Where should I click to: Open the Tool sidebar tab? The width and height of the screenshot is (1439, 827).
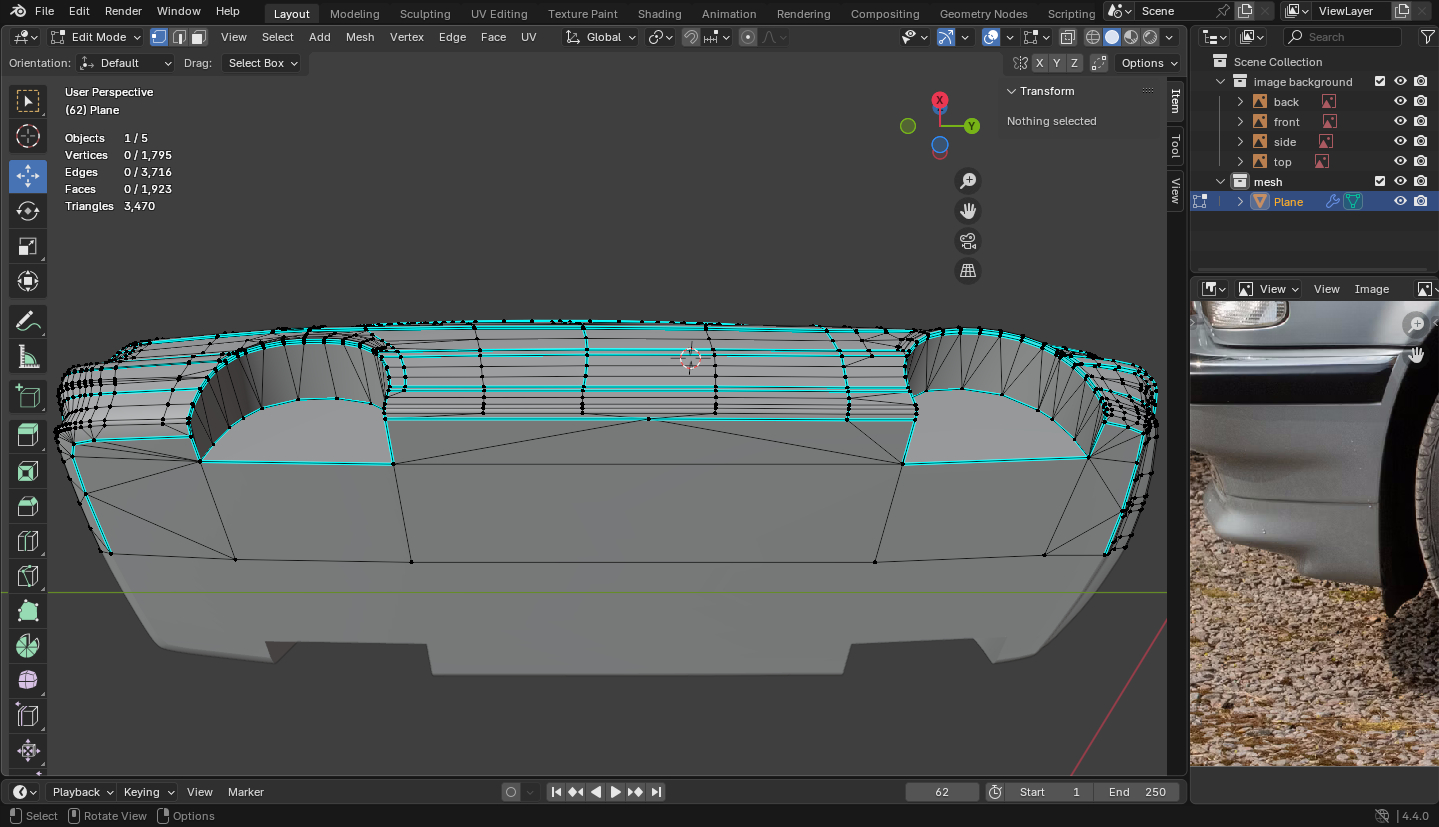pos(1176,146)
